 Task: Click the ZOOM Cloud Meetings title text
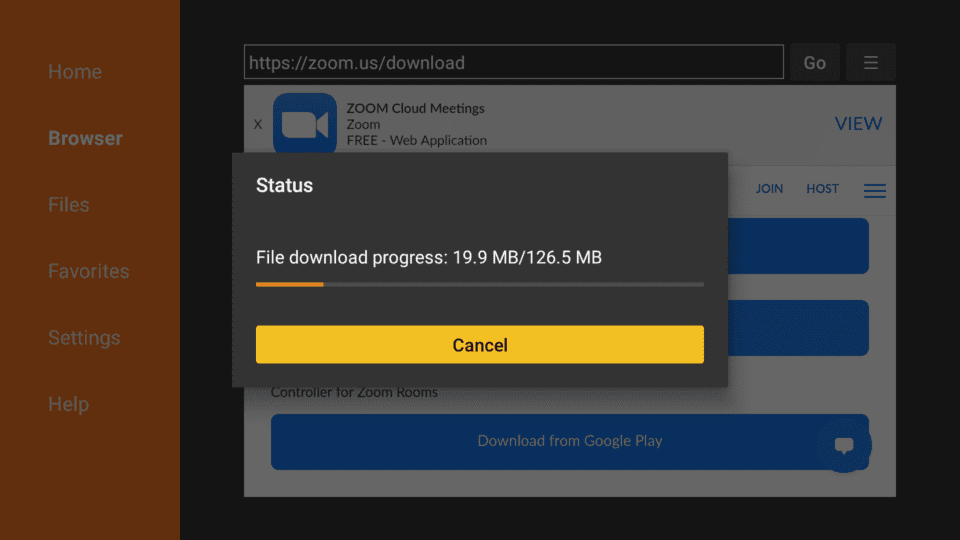pyautogui.click(x=415, y=108)
